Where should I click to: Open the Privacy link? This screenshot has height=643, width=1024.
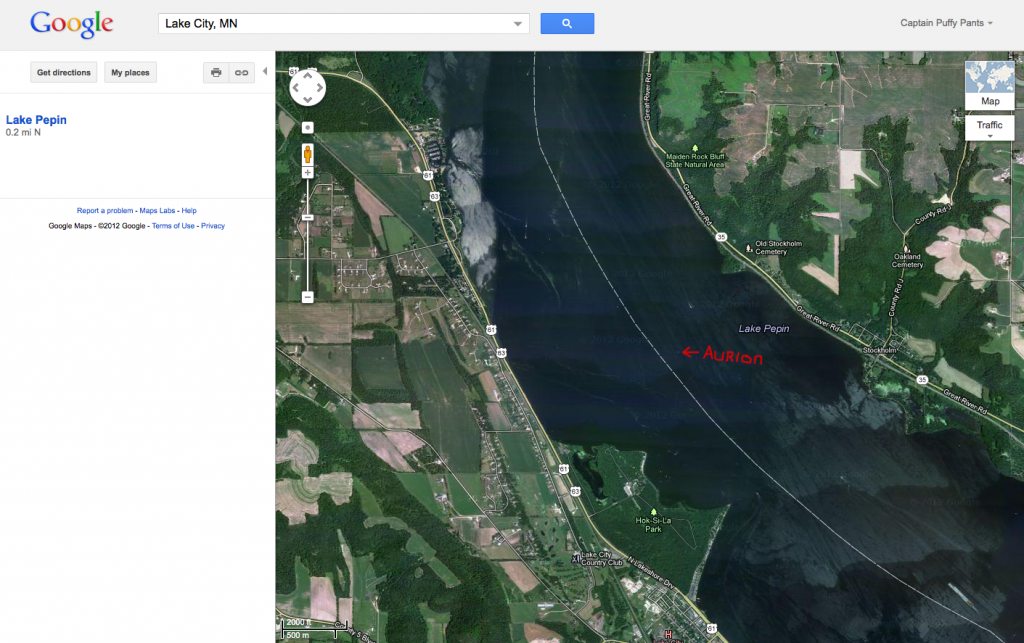click(x=213, y=226)
